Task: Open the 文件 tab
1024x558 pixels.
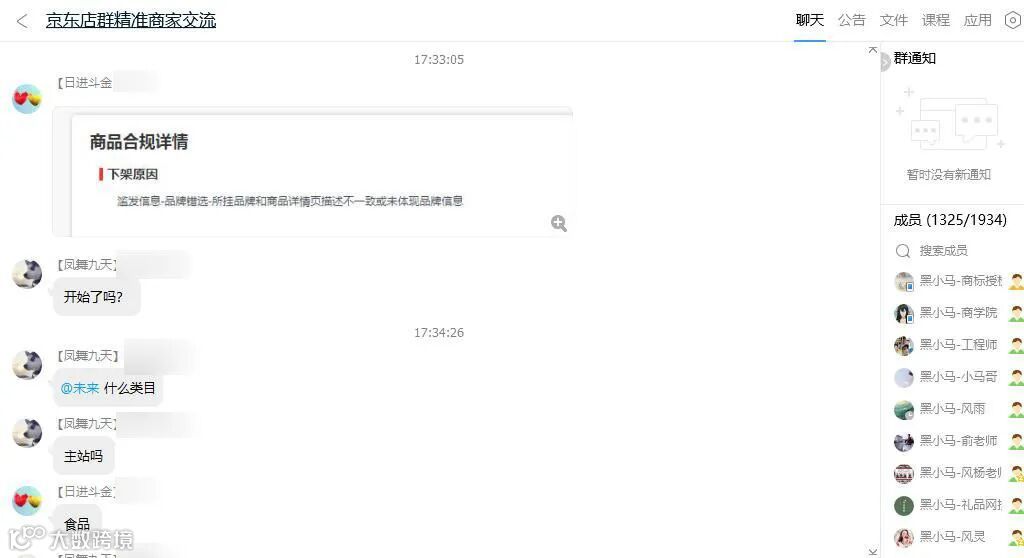Action: 893,20
